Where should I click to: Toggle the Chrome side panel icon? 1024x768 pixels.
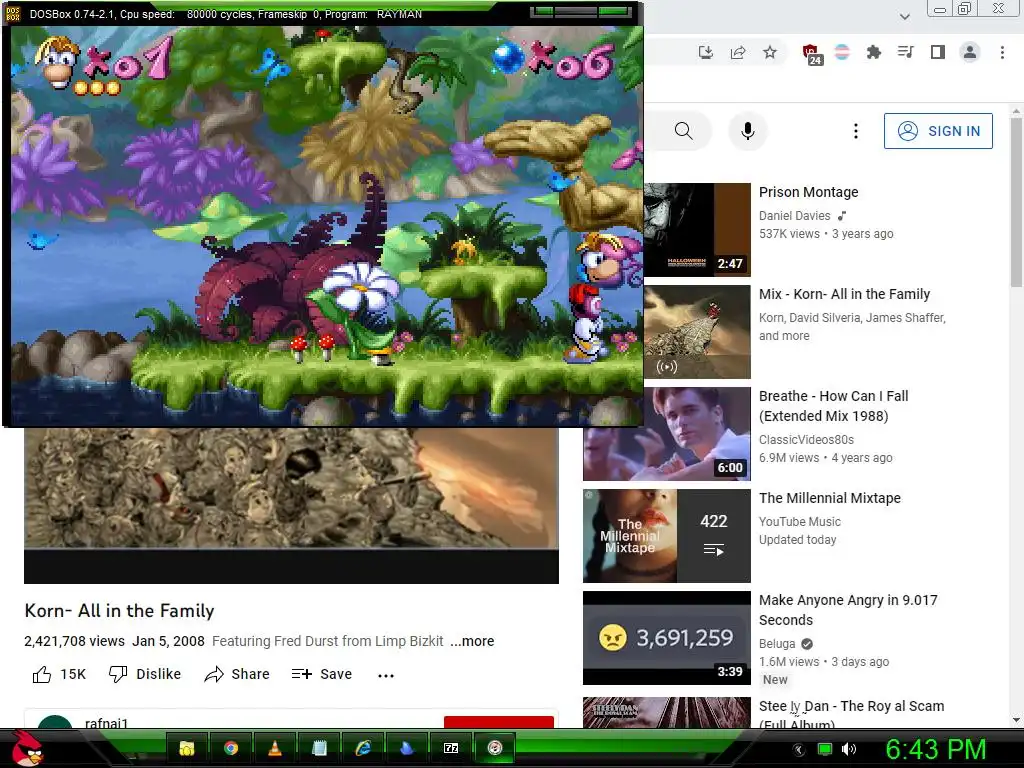pos(938,52)
